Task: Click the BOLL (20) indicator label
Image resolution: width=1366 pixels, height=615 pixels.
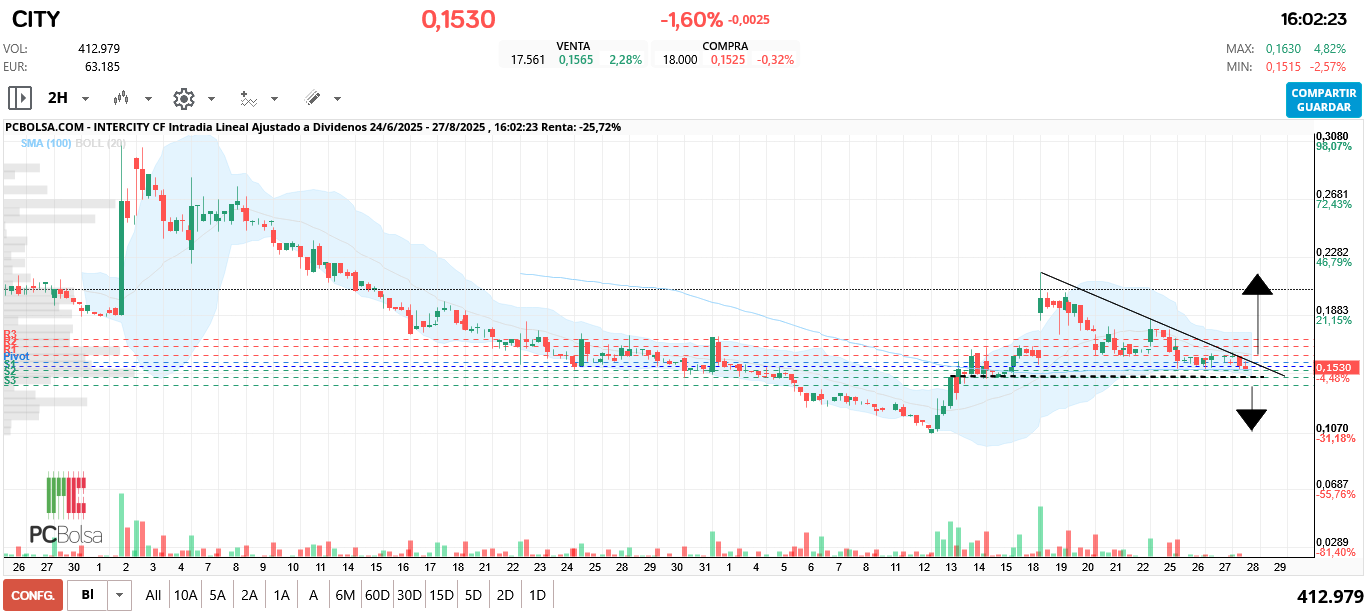Action: [102, 143]
